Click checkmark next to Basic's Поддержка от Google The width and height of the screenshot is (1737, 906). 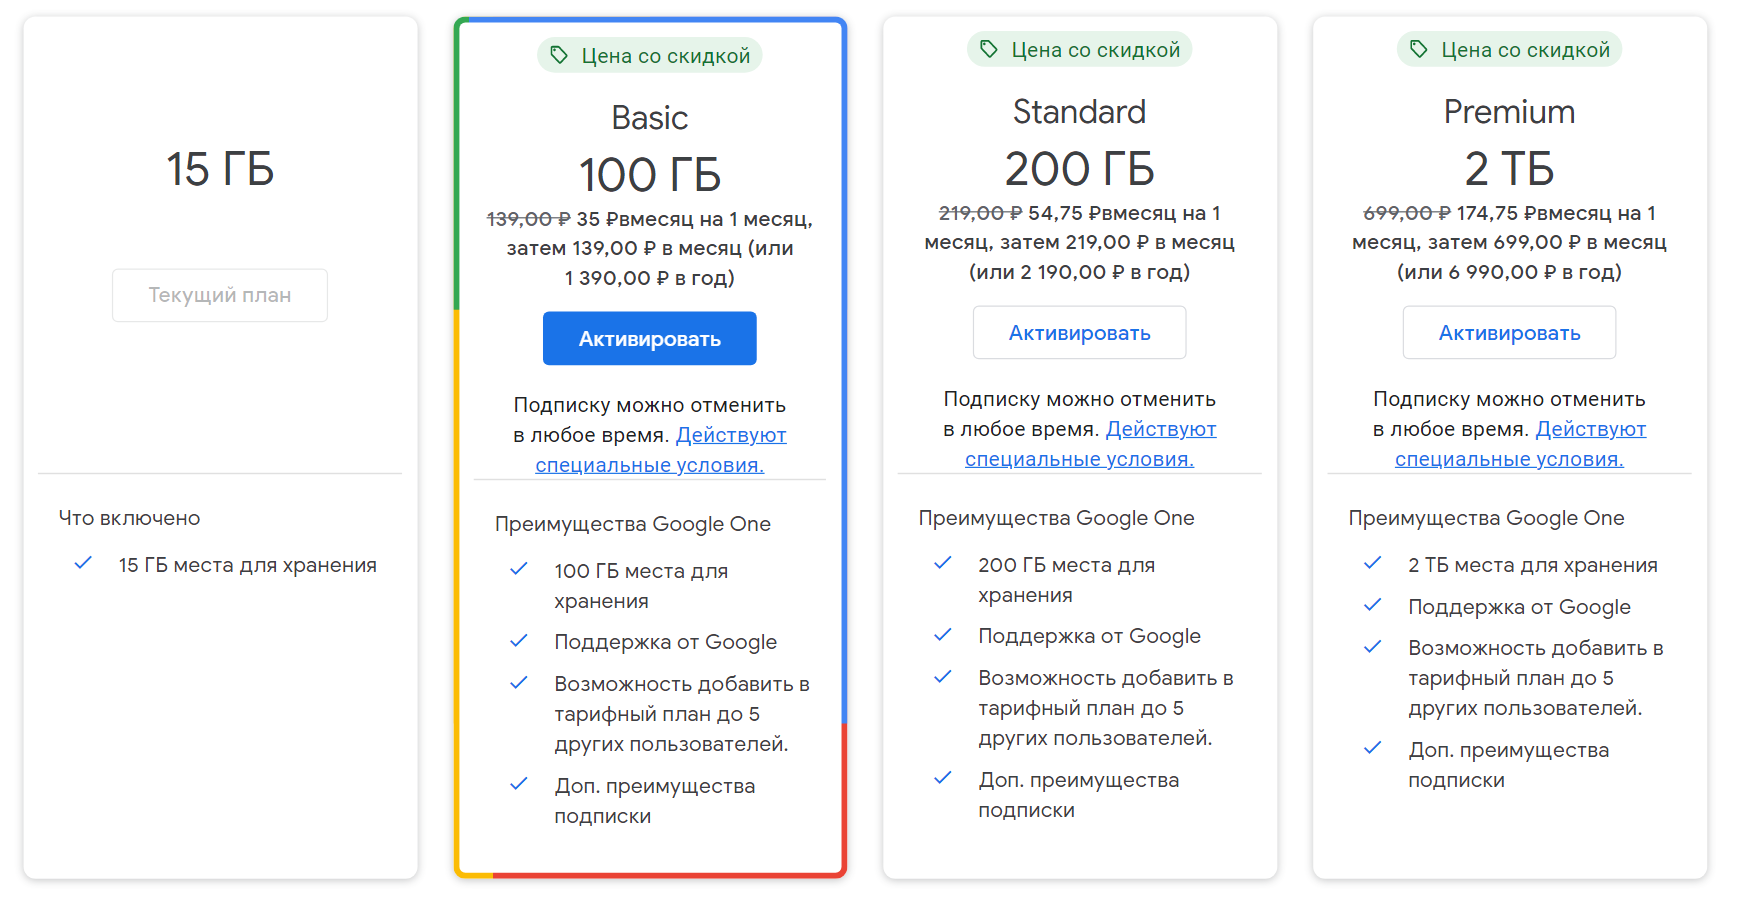tap(519, 641)
